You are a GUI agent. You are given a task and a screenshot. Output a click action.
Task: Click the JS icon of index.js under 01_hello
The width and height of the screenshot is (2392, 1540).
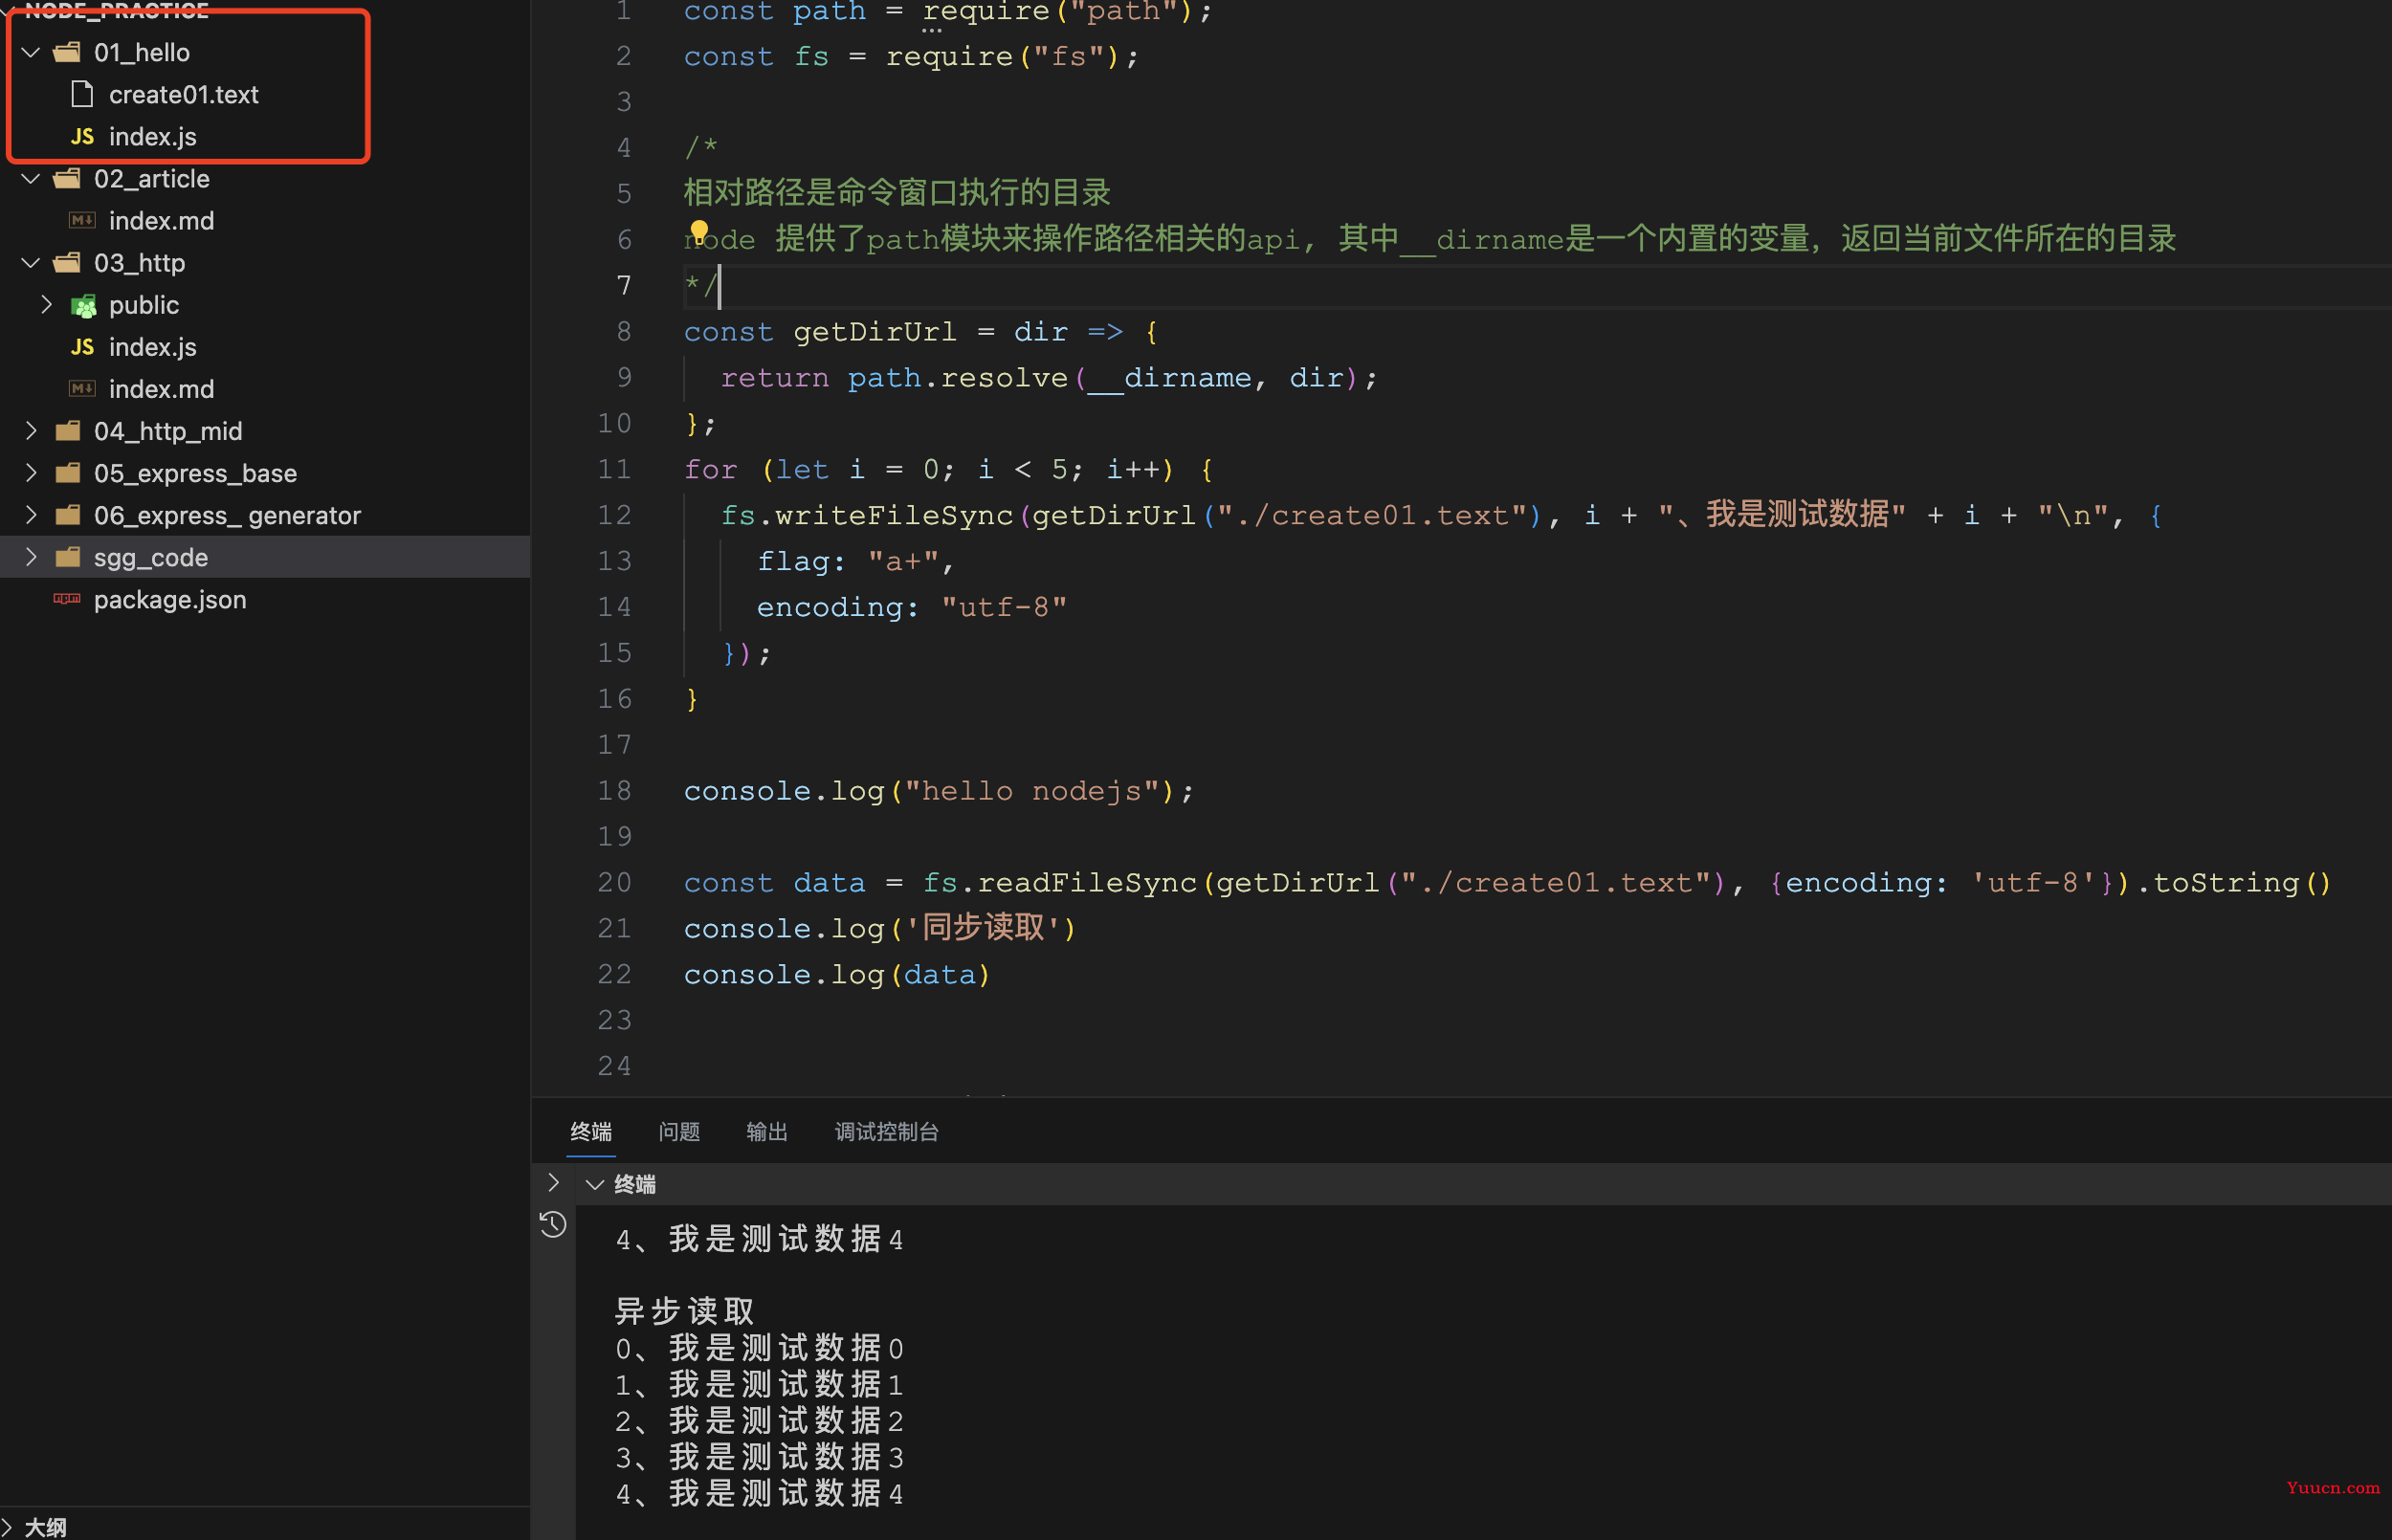coord(82,137)
